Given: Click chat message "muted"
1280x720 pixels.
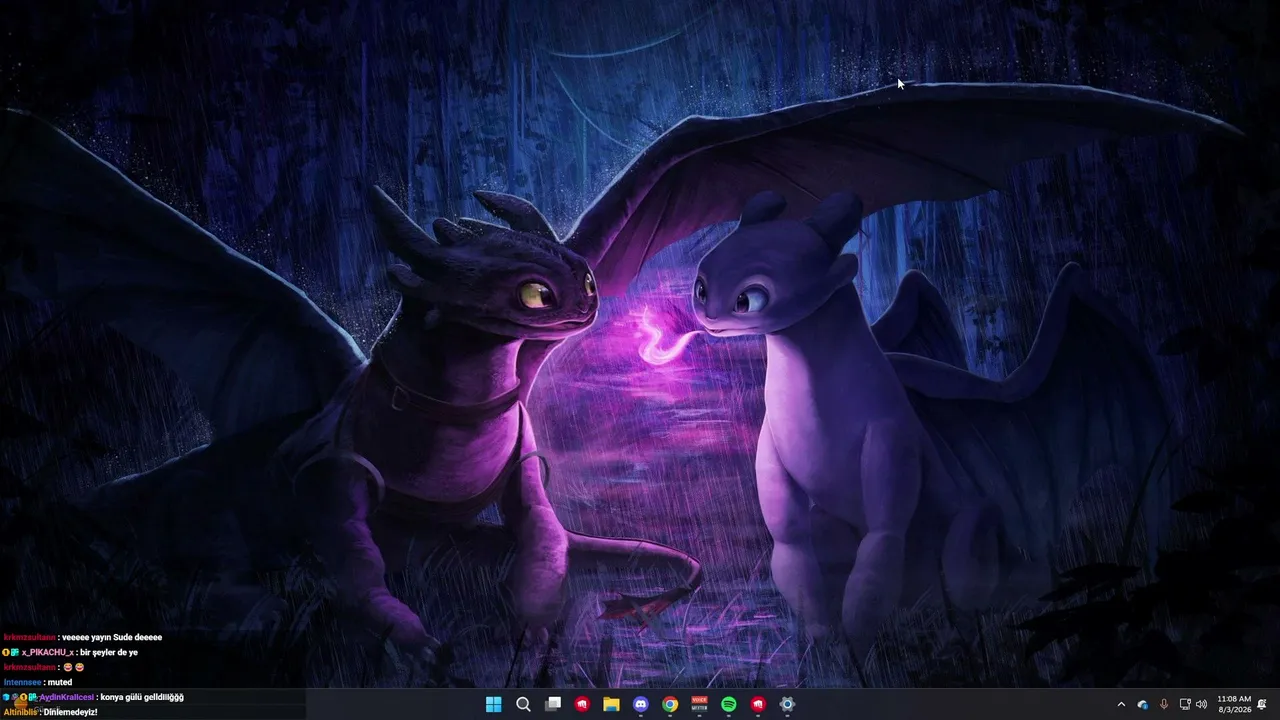Looking at the screenshot, I should [60, 682].
